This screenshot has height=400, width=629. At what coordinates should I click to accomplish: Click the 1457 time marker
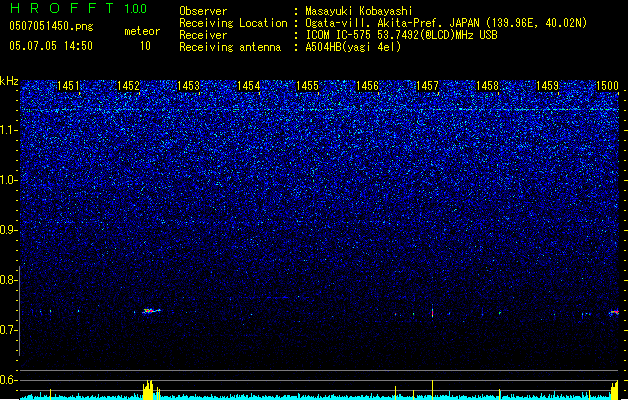coord(427,86)
